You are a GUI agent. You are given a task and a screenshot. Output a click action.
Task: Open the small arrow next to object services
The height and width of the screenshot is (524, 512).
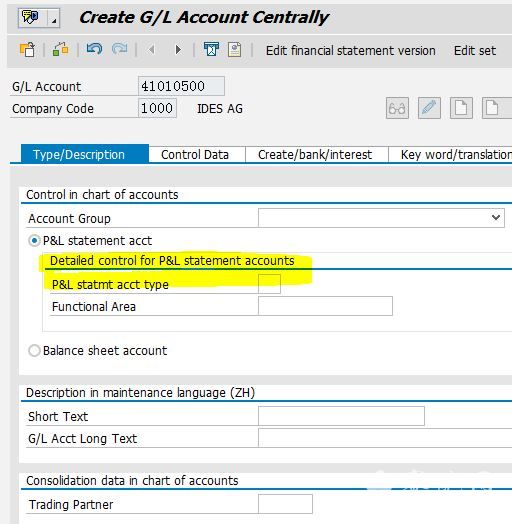pyautogui.click(x=54, y=19)
